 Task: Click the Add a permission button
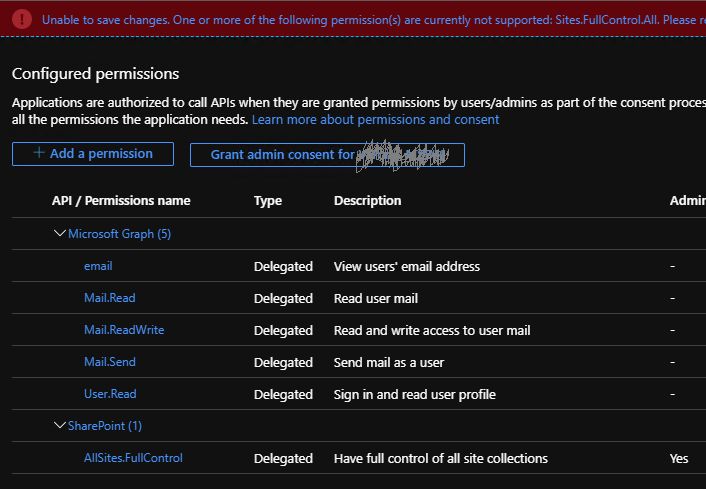pyautogui.click(x=93, y=154)
